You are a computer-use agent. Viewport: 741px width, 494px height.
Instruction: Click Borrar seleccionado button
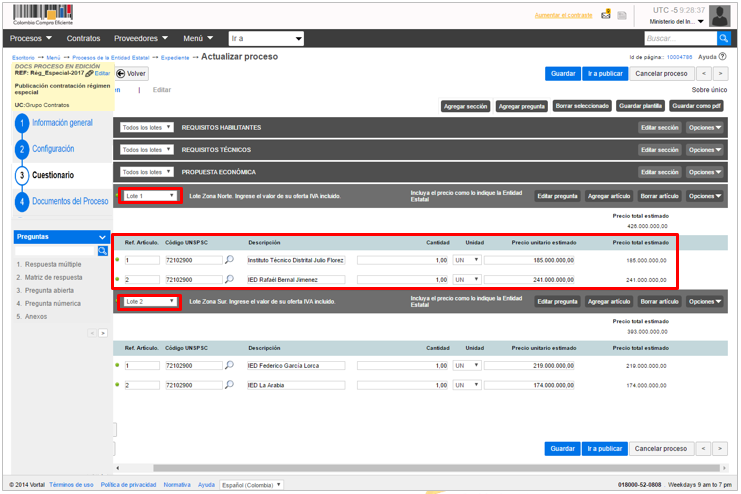582,106
